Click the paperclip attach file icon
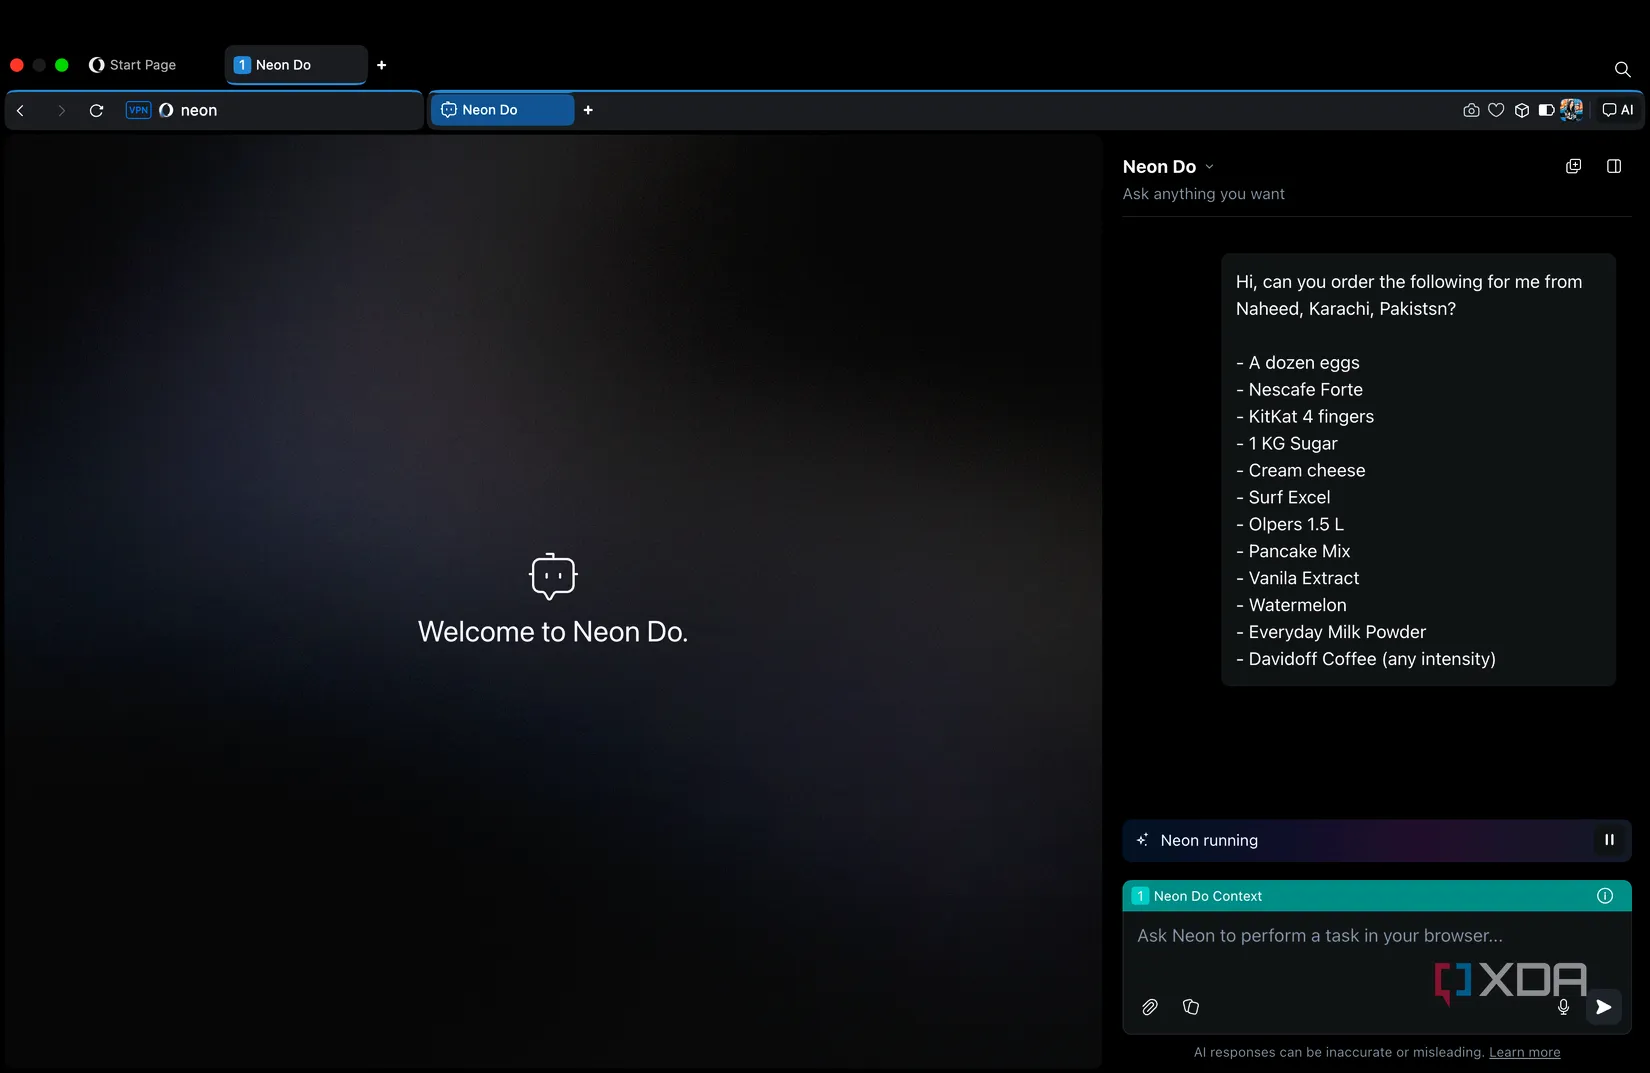The image size is (1650, 1073). click(x=1150, y=1007)
